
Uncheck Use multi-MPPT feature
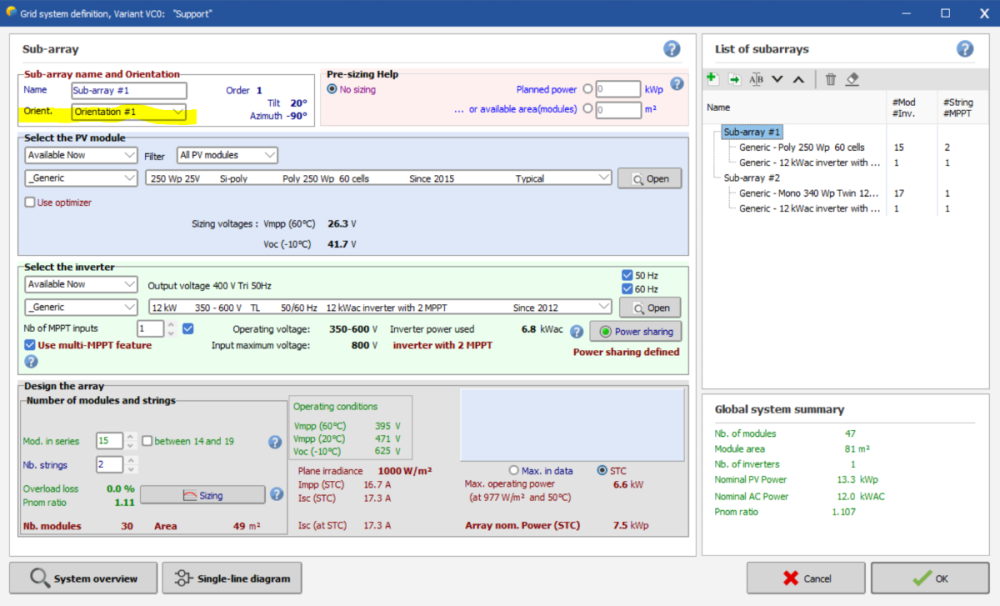pos(30,345)
